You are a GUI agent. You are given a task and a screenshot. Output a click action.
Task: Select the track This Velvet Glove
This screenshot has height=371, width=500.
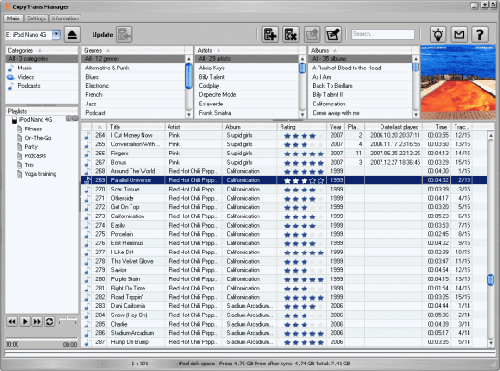pos(284,261)
